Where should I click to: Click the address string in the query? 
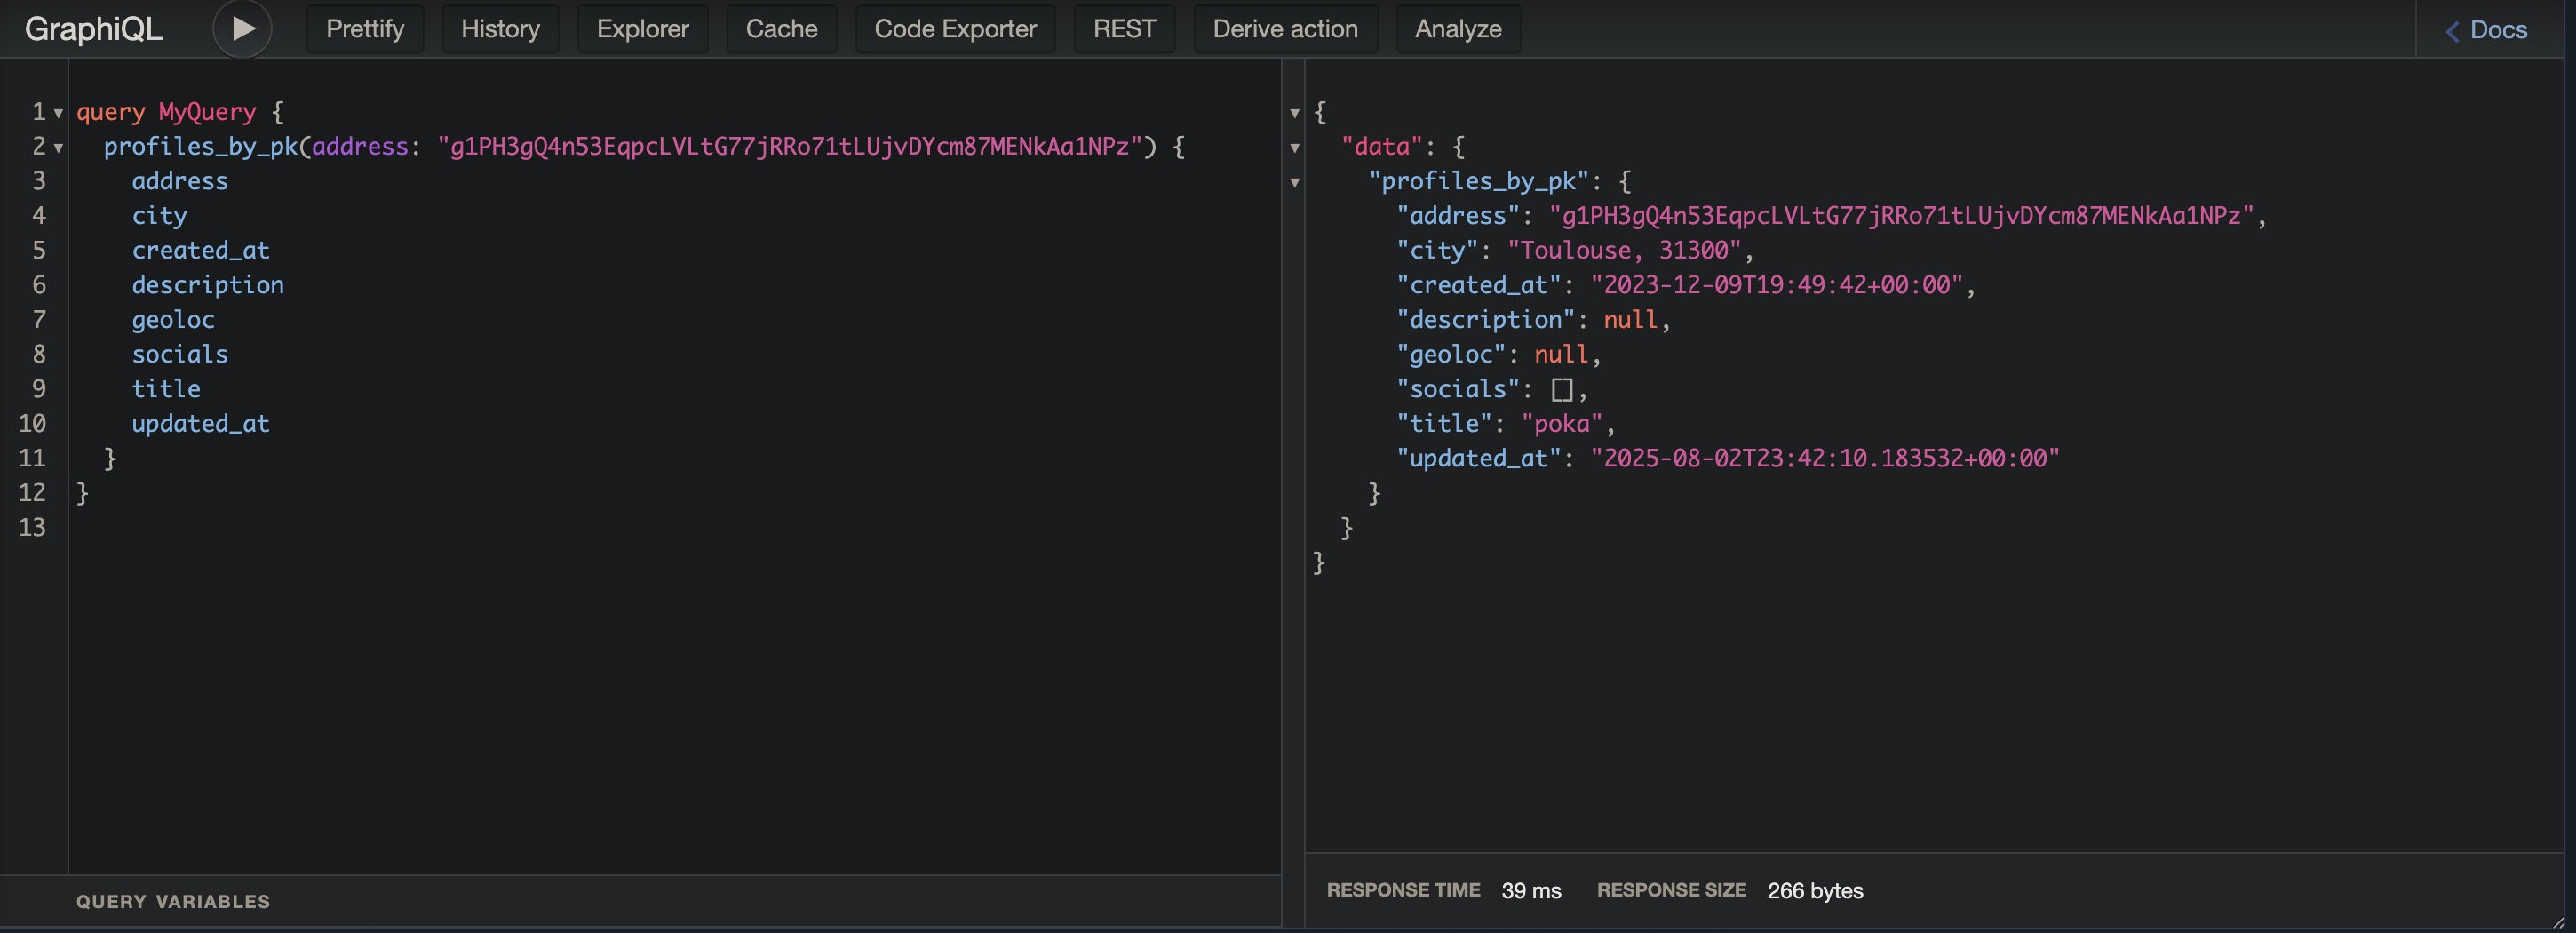click(x=790, y=147)
